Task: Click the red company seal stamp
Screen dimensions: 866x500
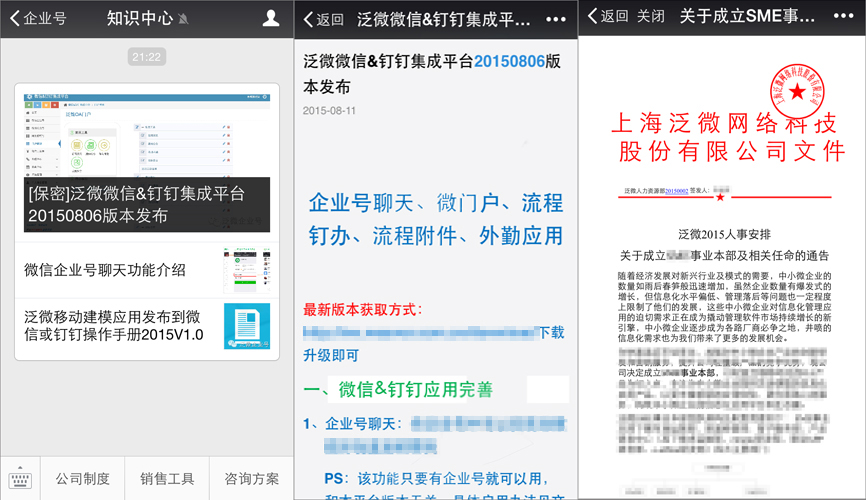Action: pos(797,92)
